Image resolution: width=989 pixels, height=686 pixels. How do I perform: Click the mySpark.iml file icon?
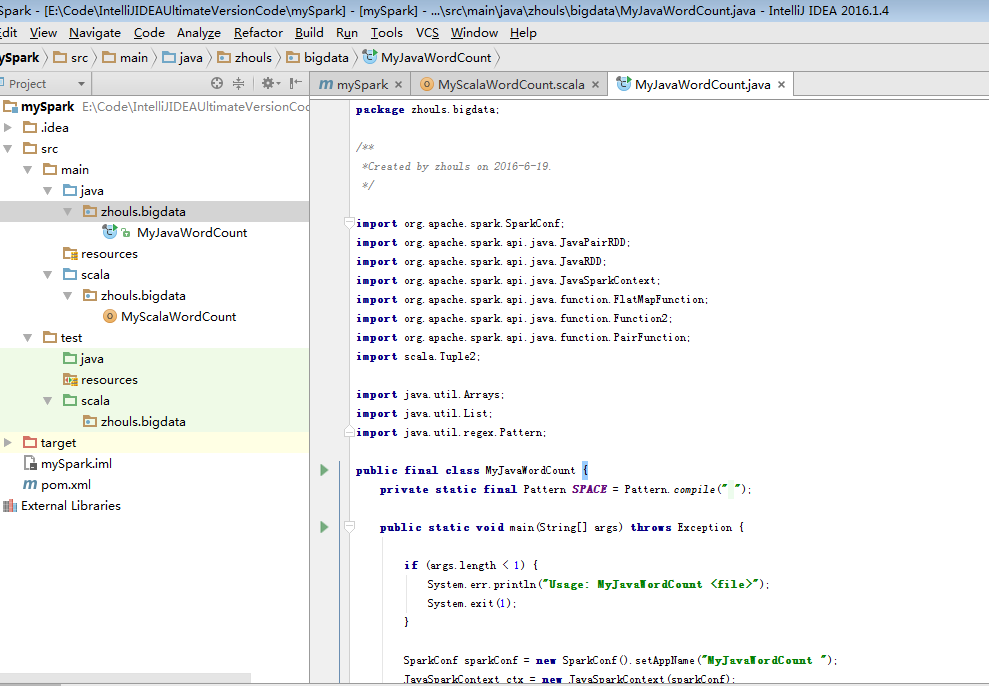tap(30, 463)
